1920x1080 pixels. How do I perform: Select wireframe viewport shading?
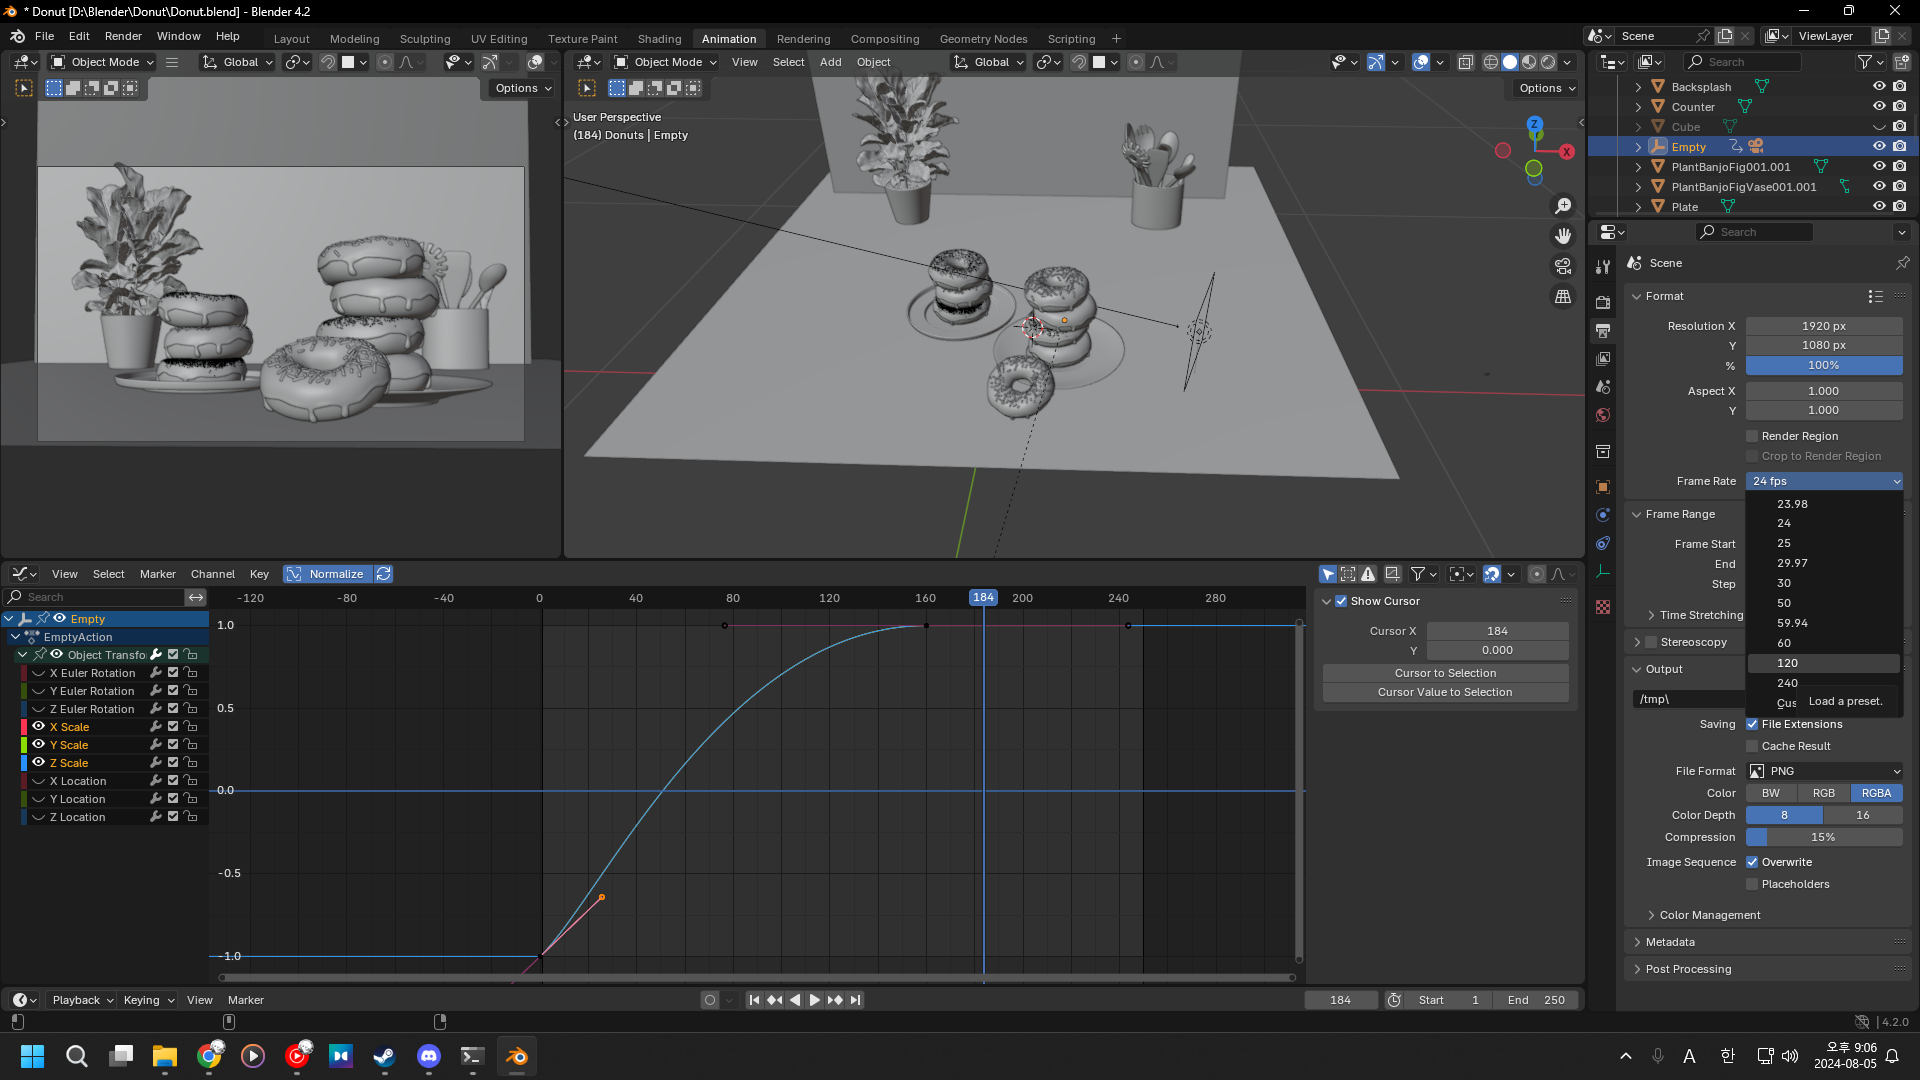point(1491,62)
